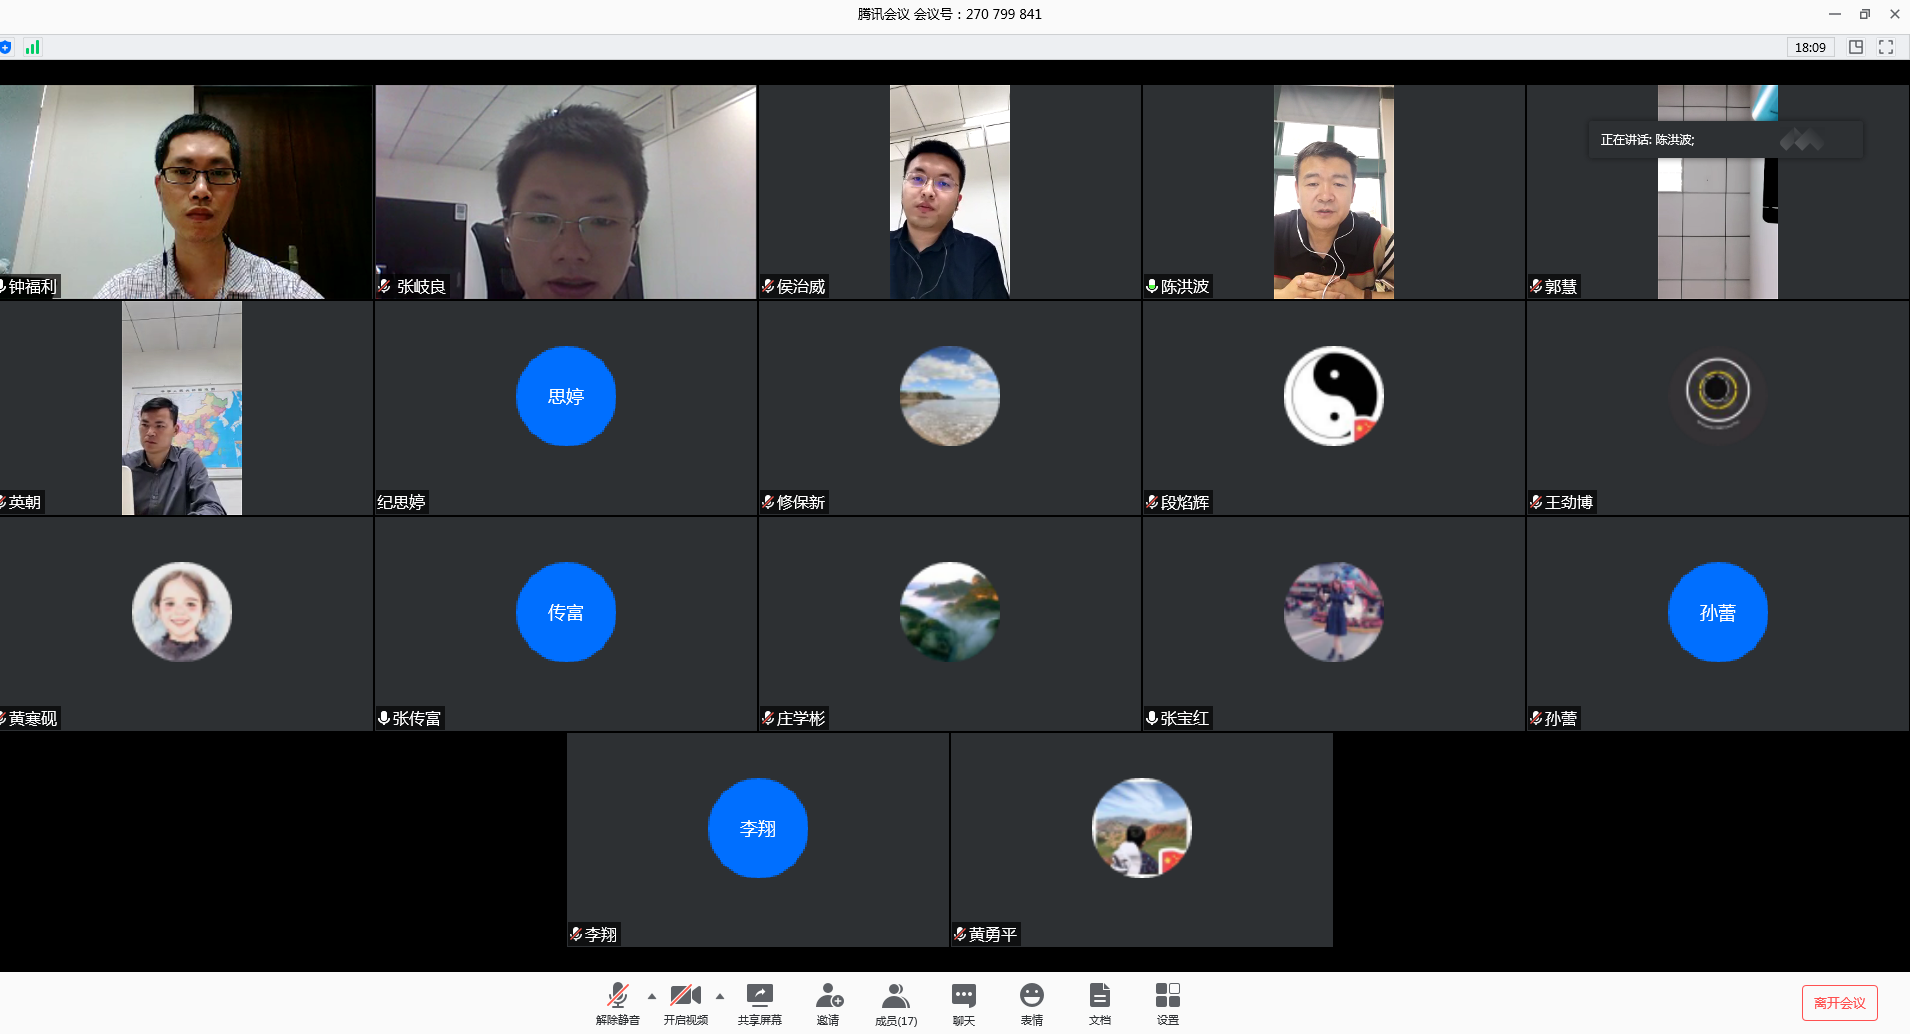Leave the meeting via 离开会议 button

coord(1840,1002)
